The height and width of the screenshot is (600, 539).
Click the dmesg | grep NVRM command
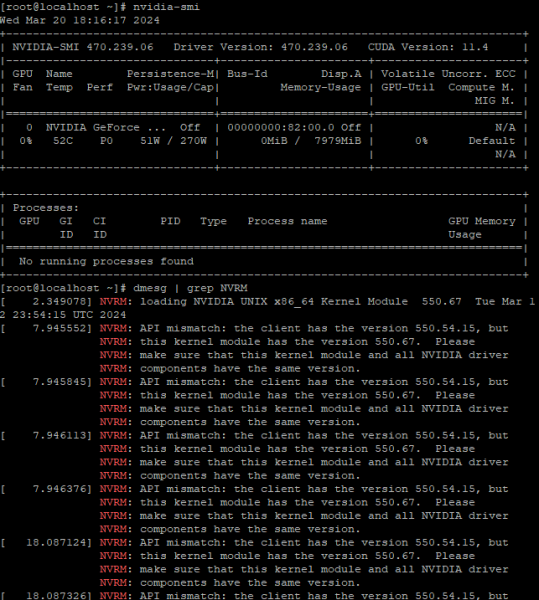[190, 288]
